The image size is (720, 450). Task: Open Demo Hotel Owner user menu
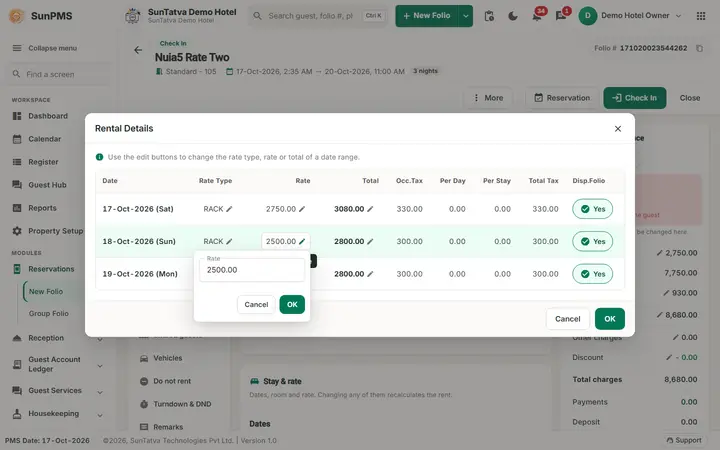tap(630, 16)
